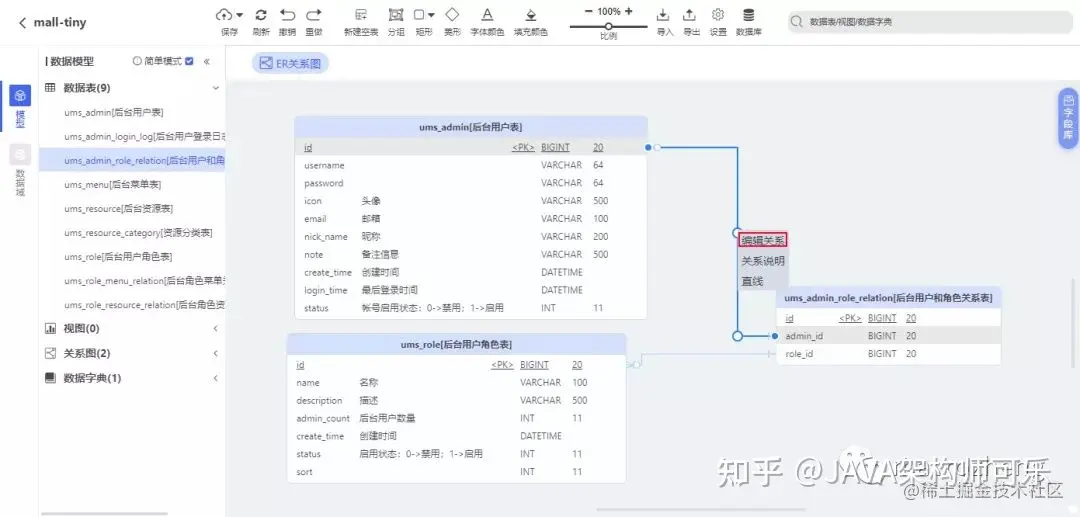Go back using arrow beside mall-tiny
This screenshot has width=1080, height=517.
click(23, 23)
